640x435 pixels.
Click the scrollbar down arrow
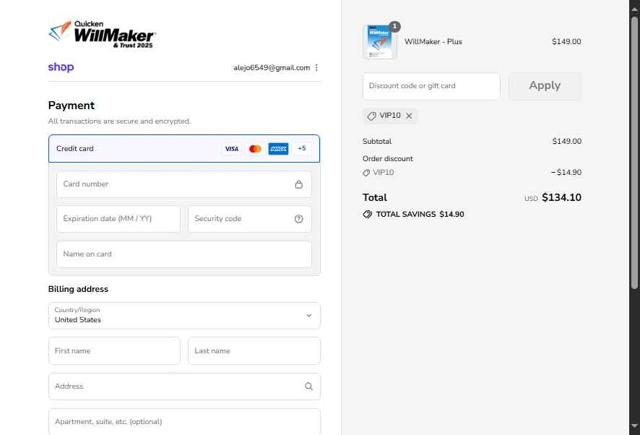[x=634, y=426]
